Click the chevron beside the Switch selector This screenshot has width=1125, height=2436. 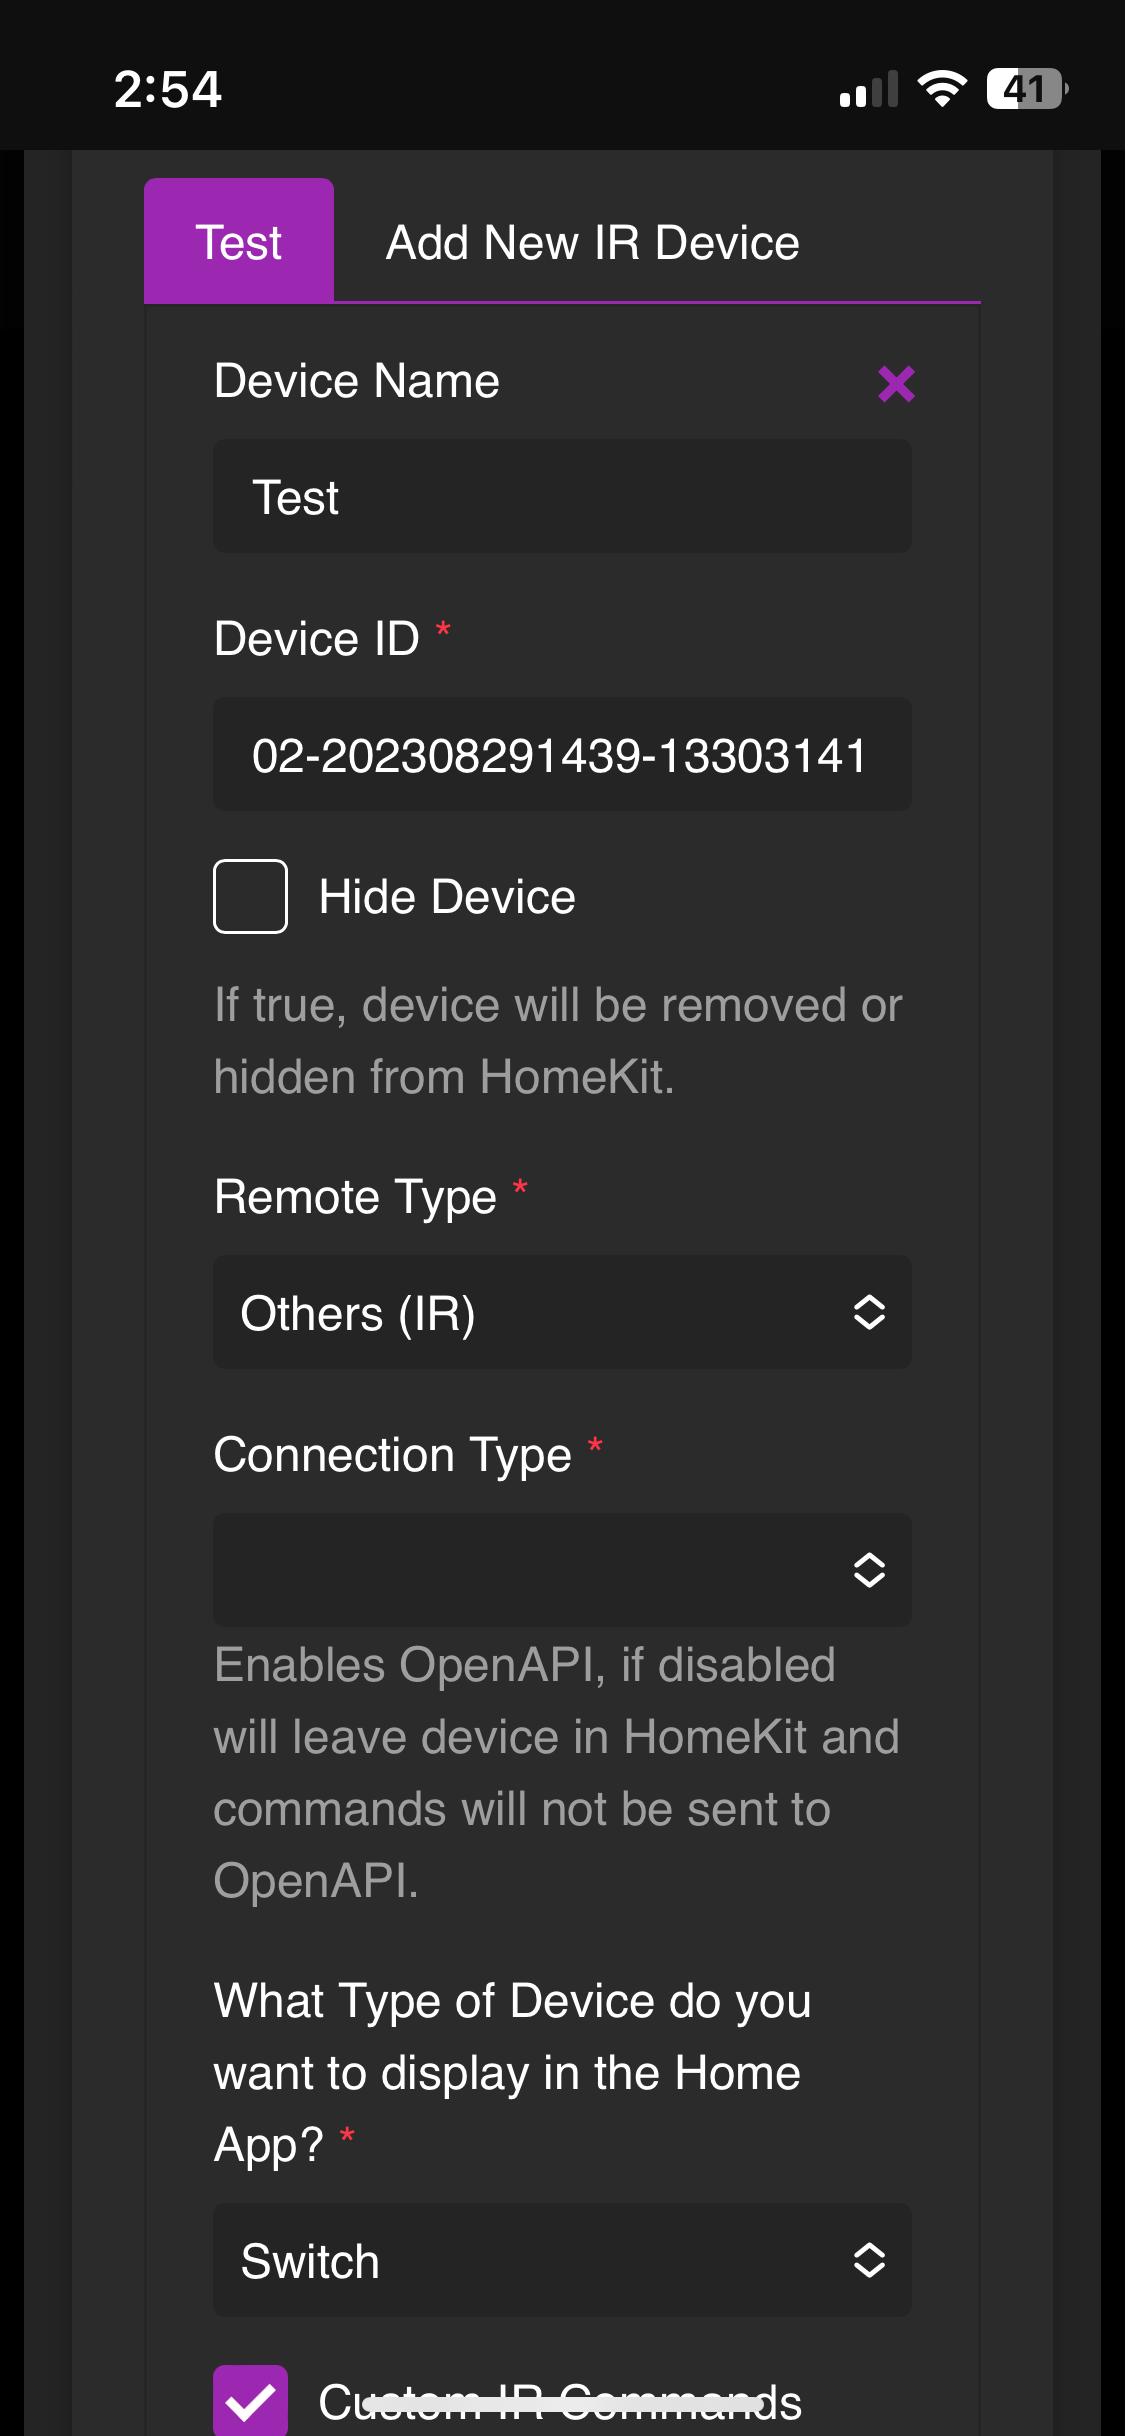(x=869, y=2261)
